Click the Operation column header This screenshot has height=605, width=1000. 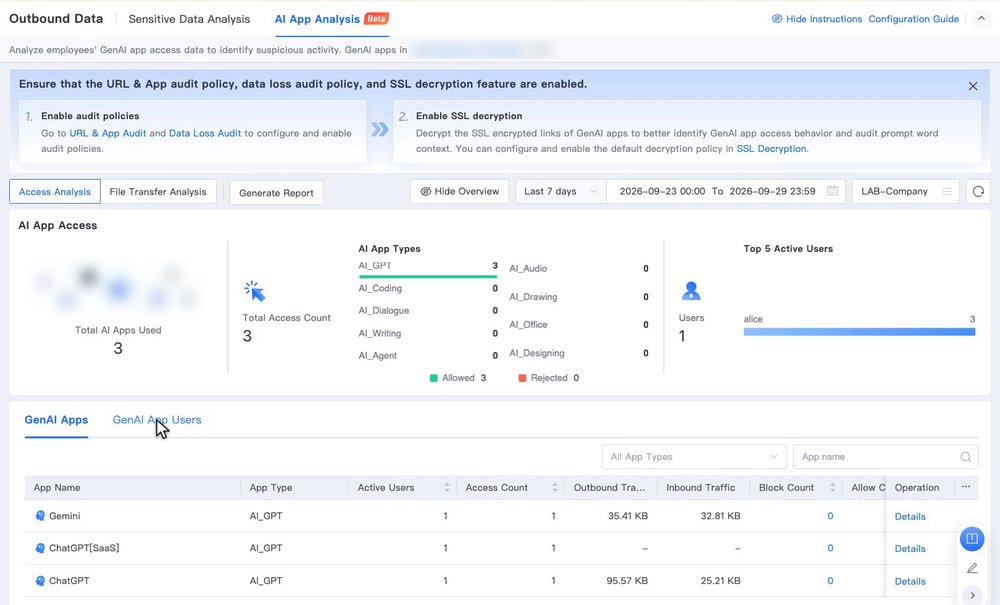[916, 488]
